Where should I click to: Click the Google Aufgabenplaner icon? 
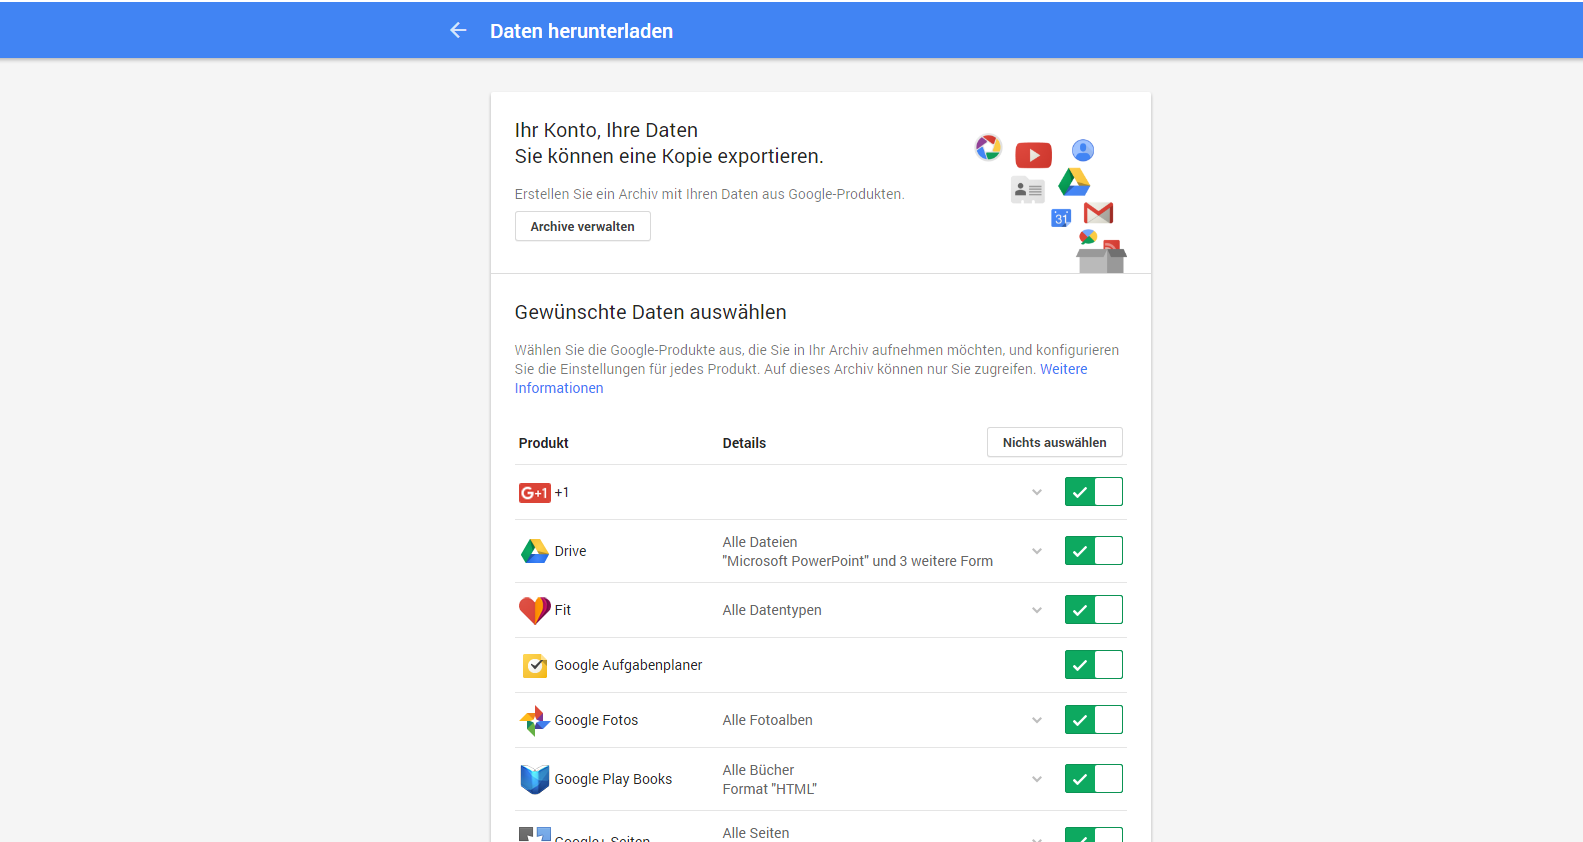click(535, 665)
